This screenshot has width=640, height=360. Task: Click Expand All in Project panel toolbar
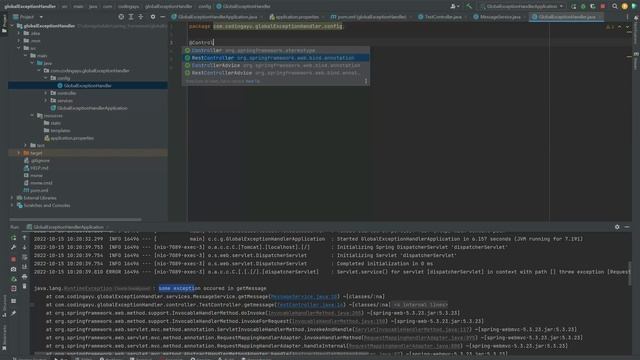131,17
